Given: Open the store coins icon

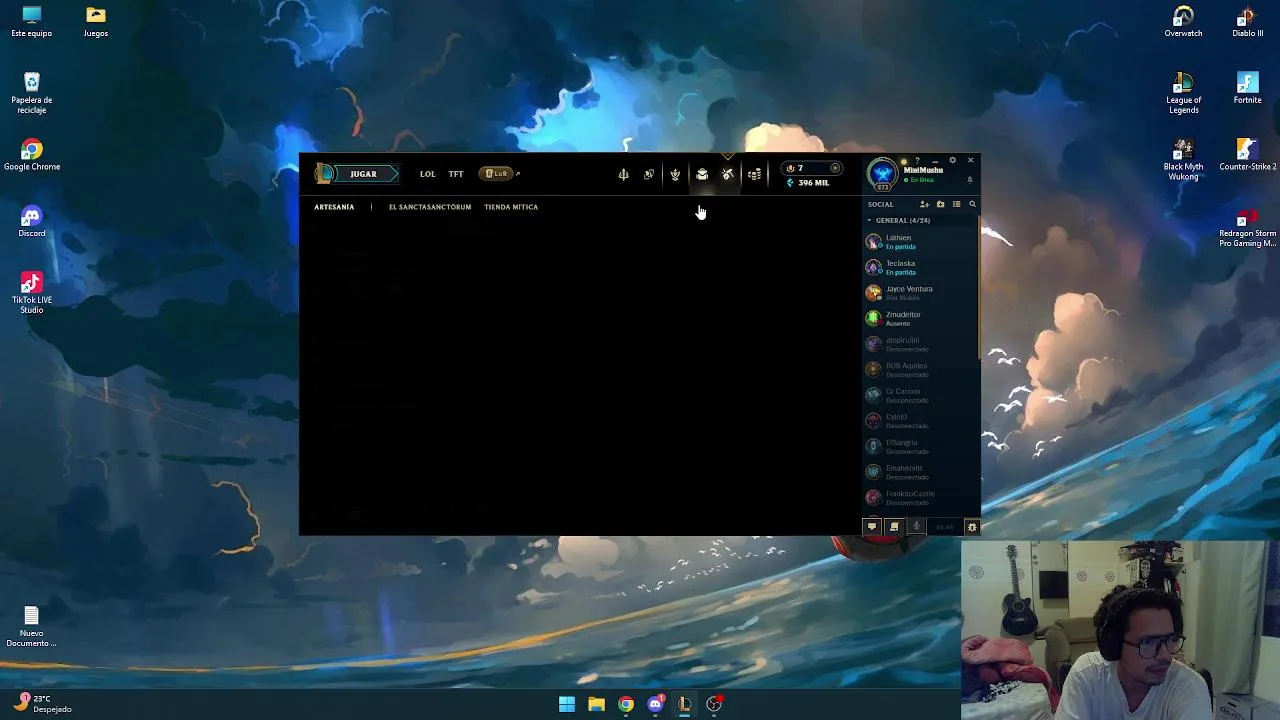Looking at the screenshot, I should click(x=755, y=174).
